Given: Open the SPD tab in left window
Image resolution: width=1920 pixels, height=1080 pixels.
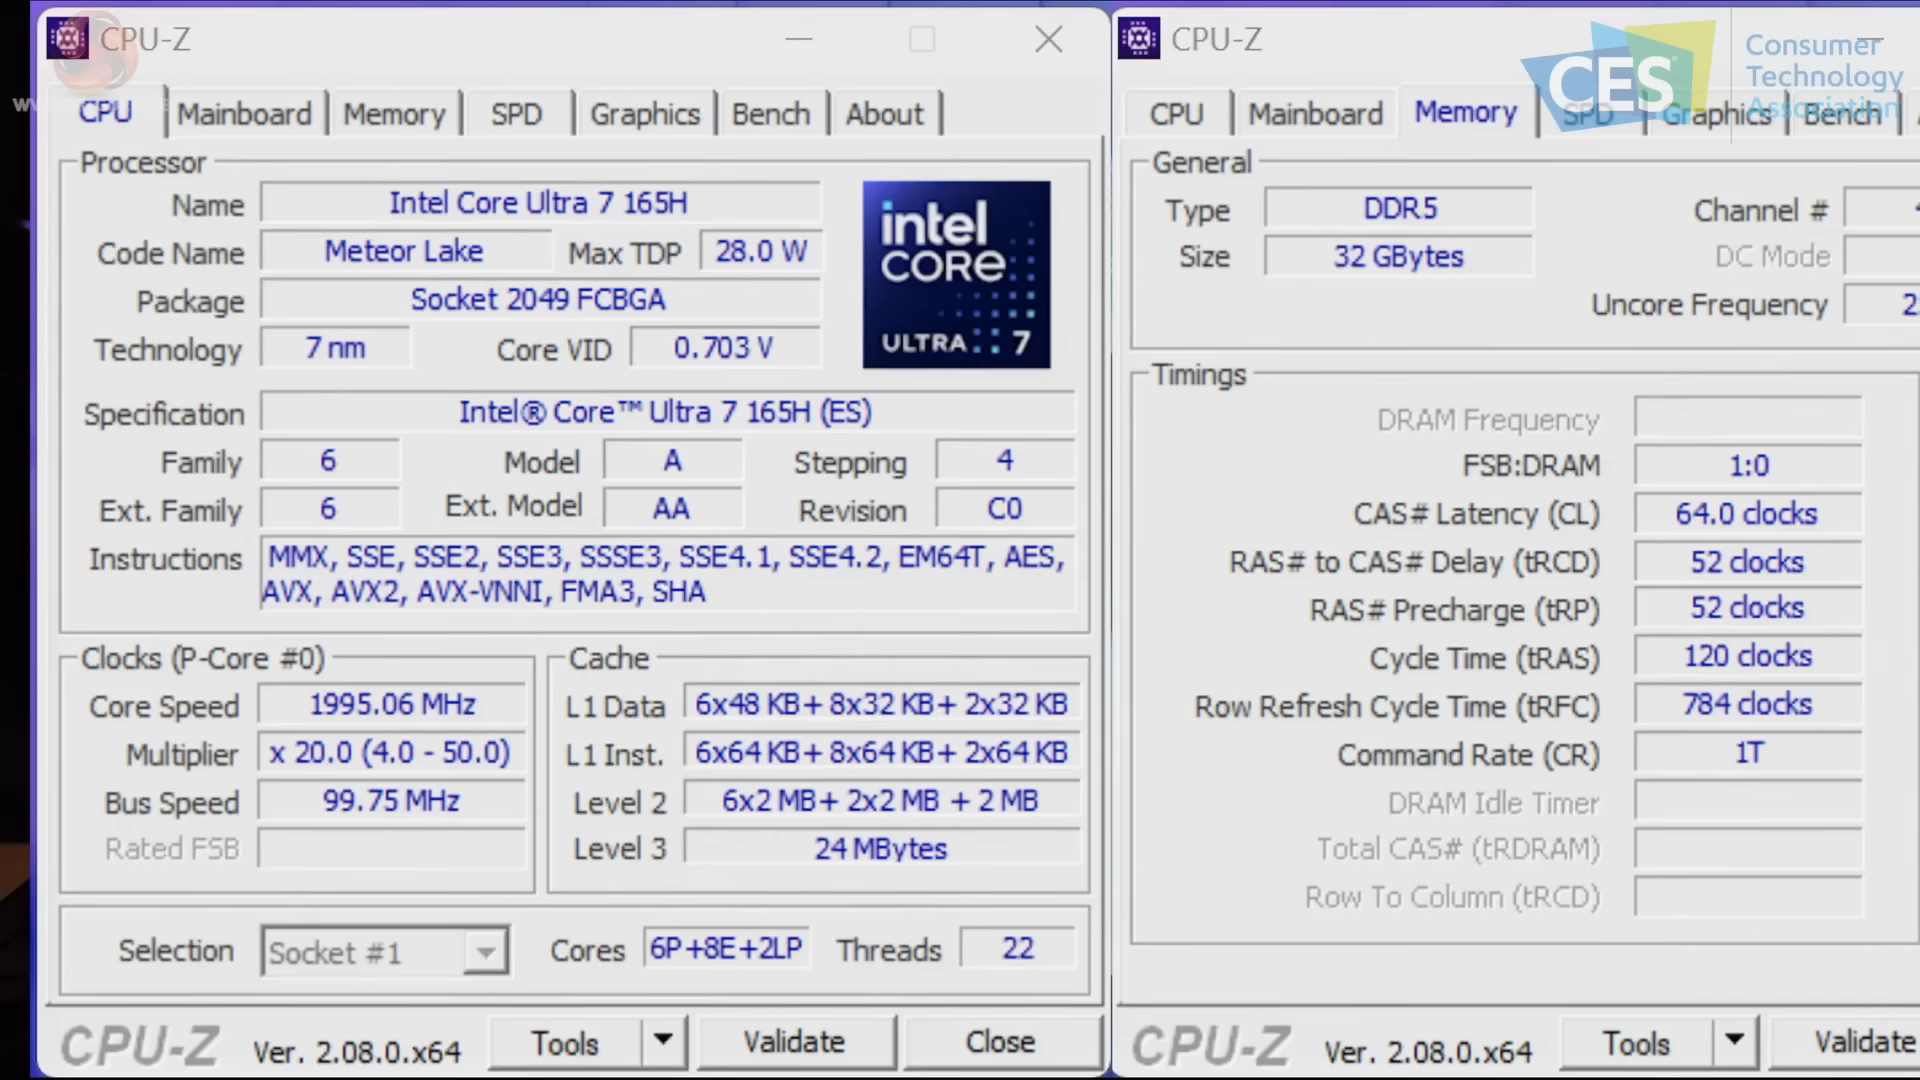Looking at the screenshot, I should [x=516, y=114].
